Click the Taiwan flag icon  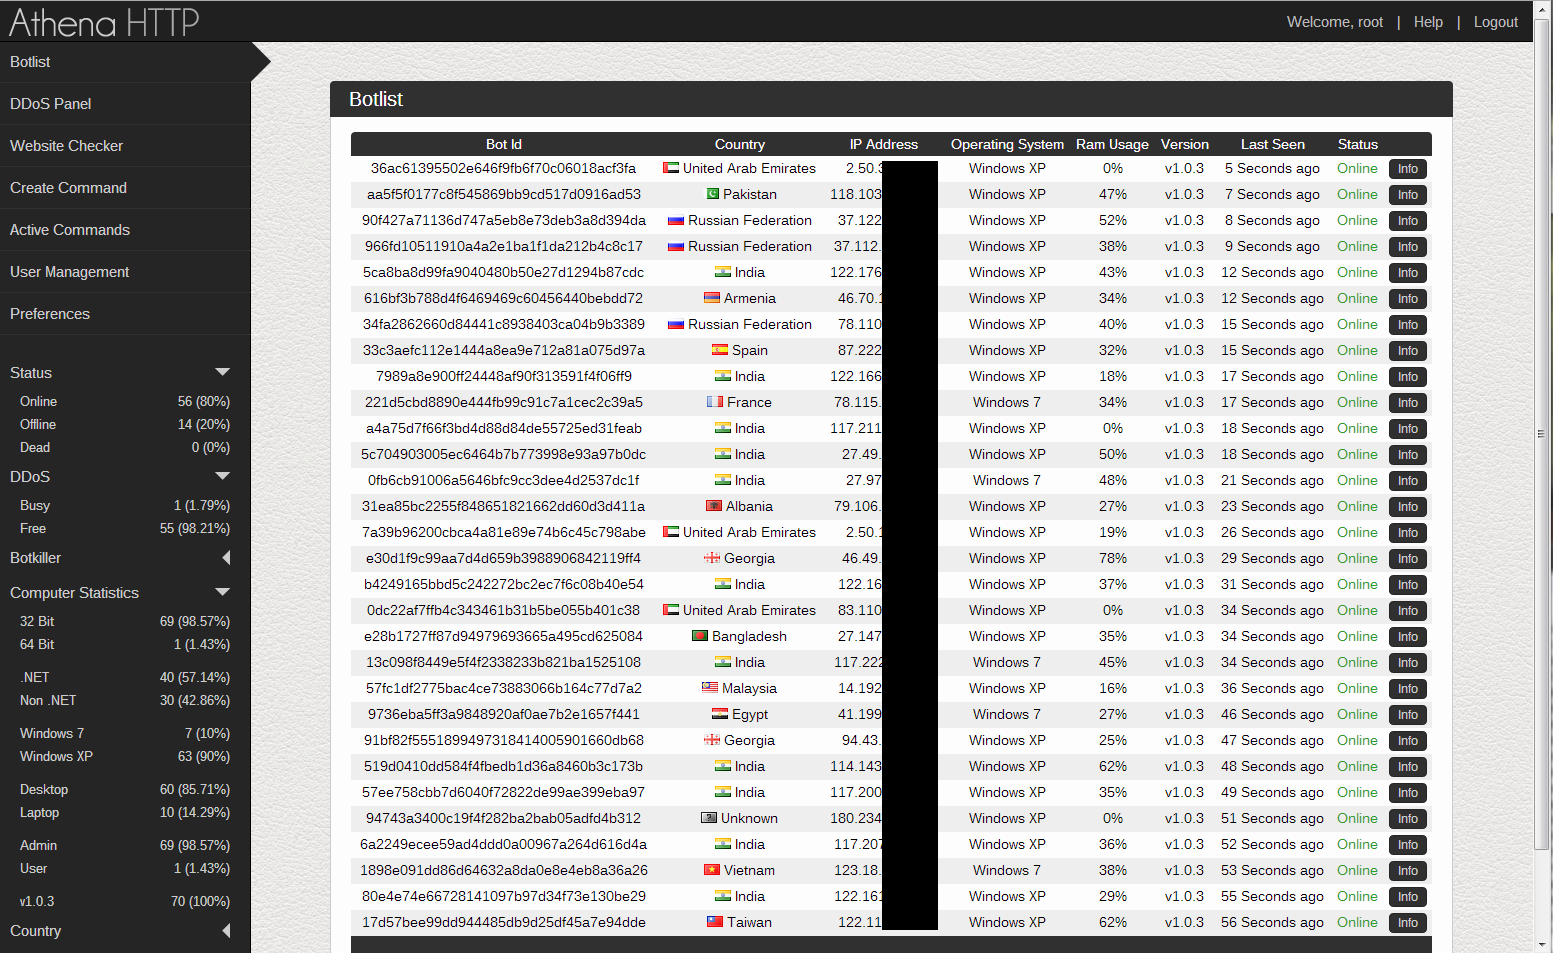[x=715, y=922]
